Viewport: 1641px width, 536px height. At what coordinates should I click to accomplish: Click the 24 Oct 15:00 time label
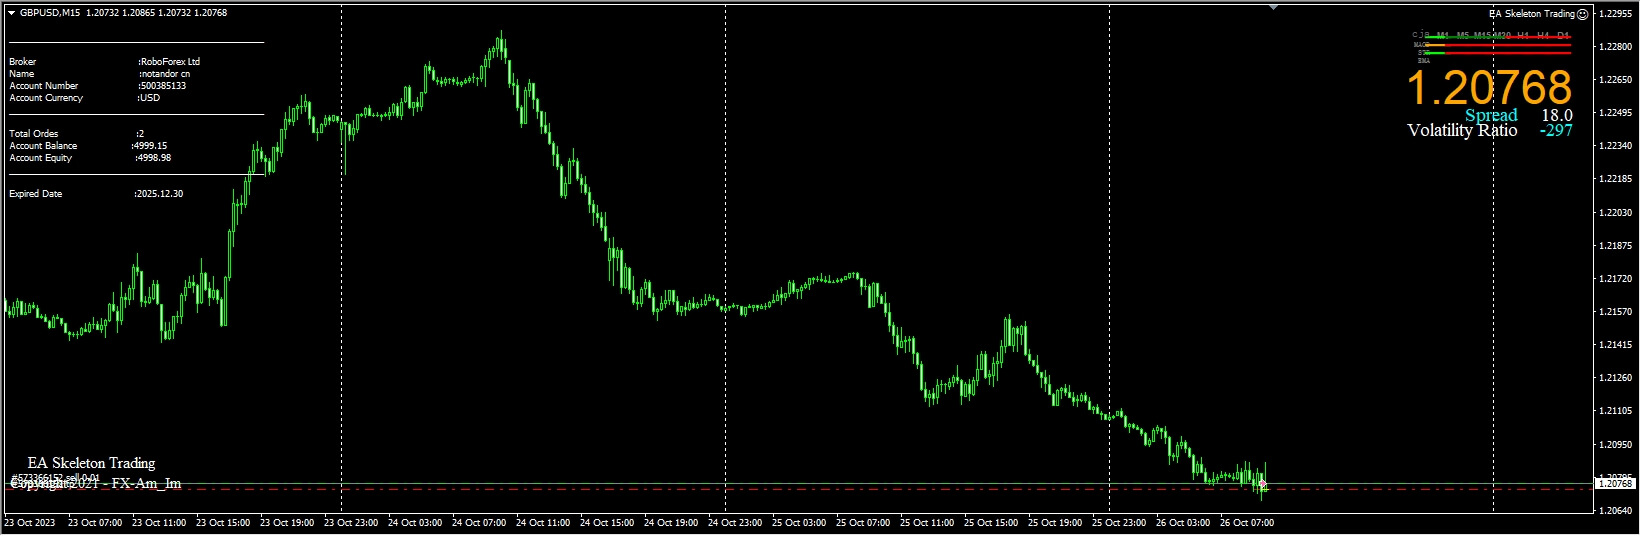click(x=607, y=523)
